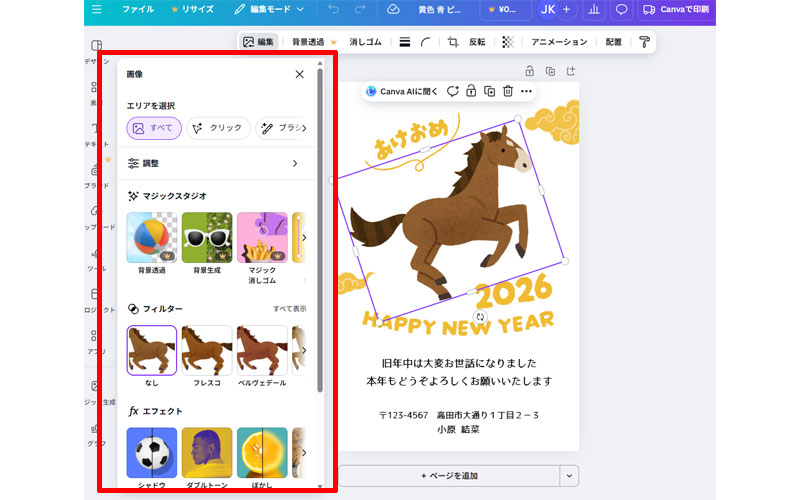Viewport: 800px width, 500px height.
Task: Open the border style lines icon
Action: (405, 42)
